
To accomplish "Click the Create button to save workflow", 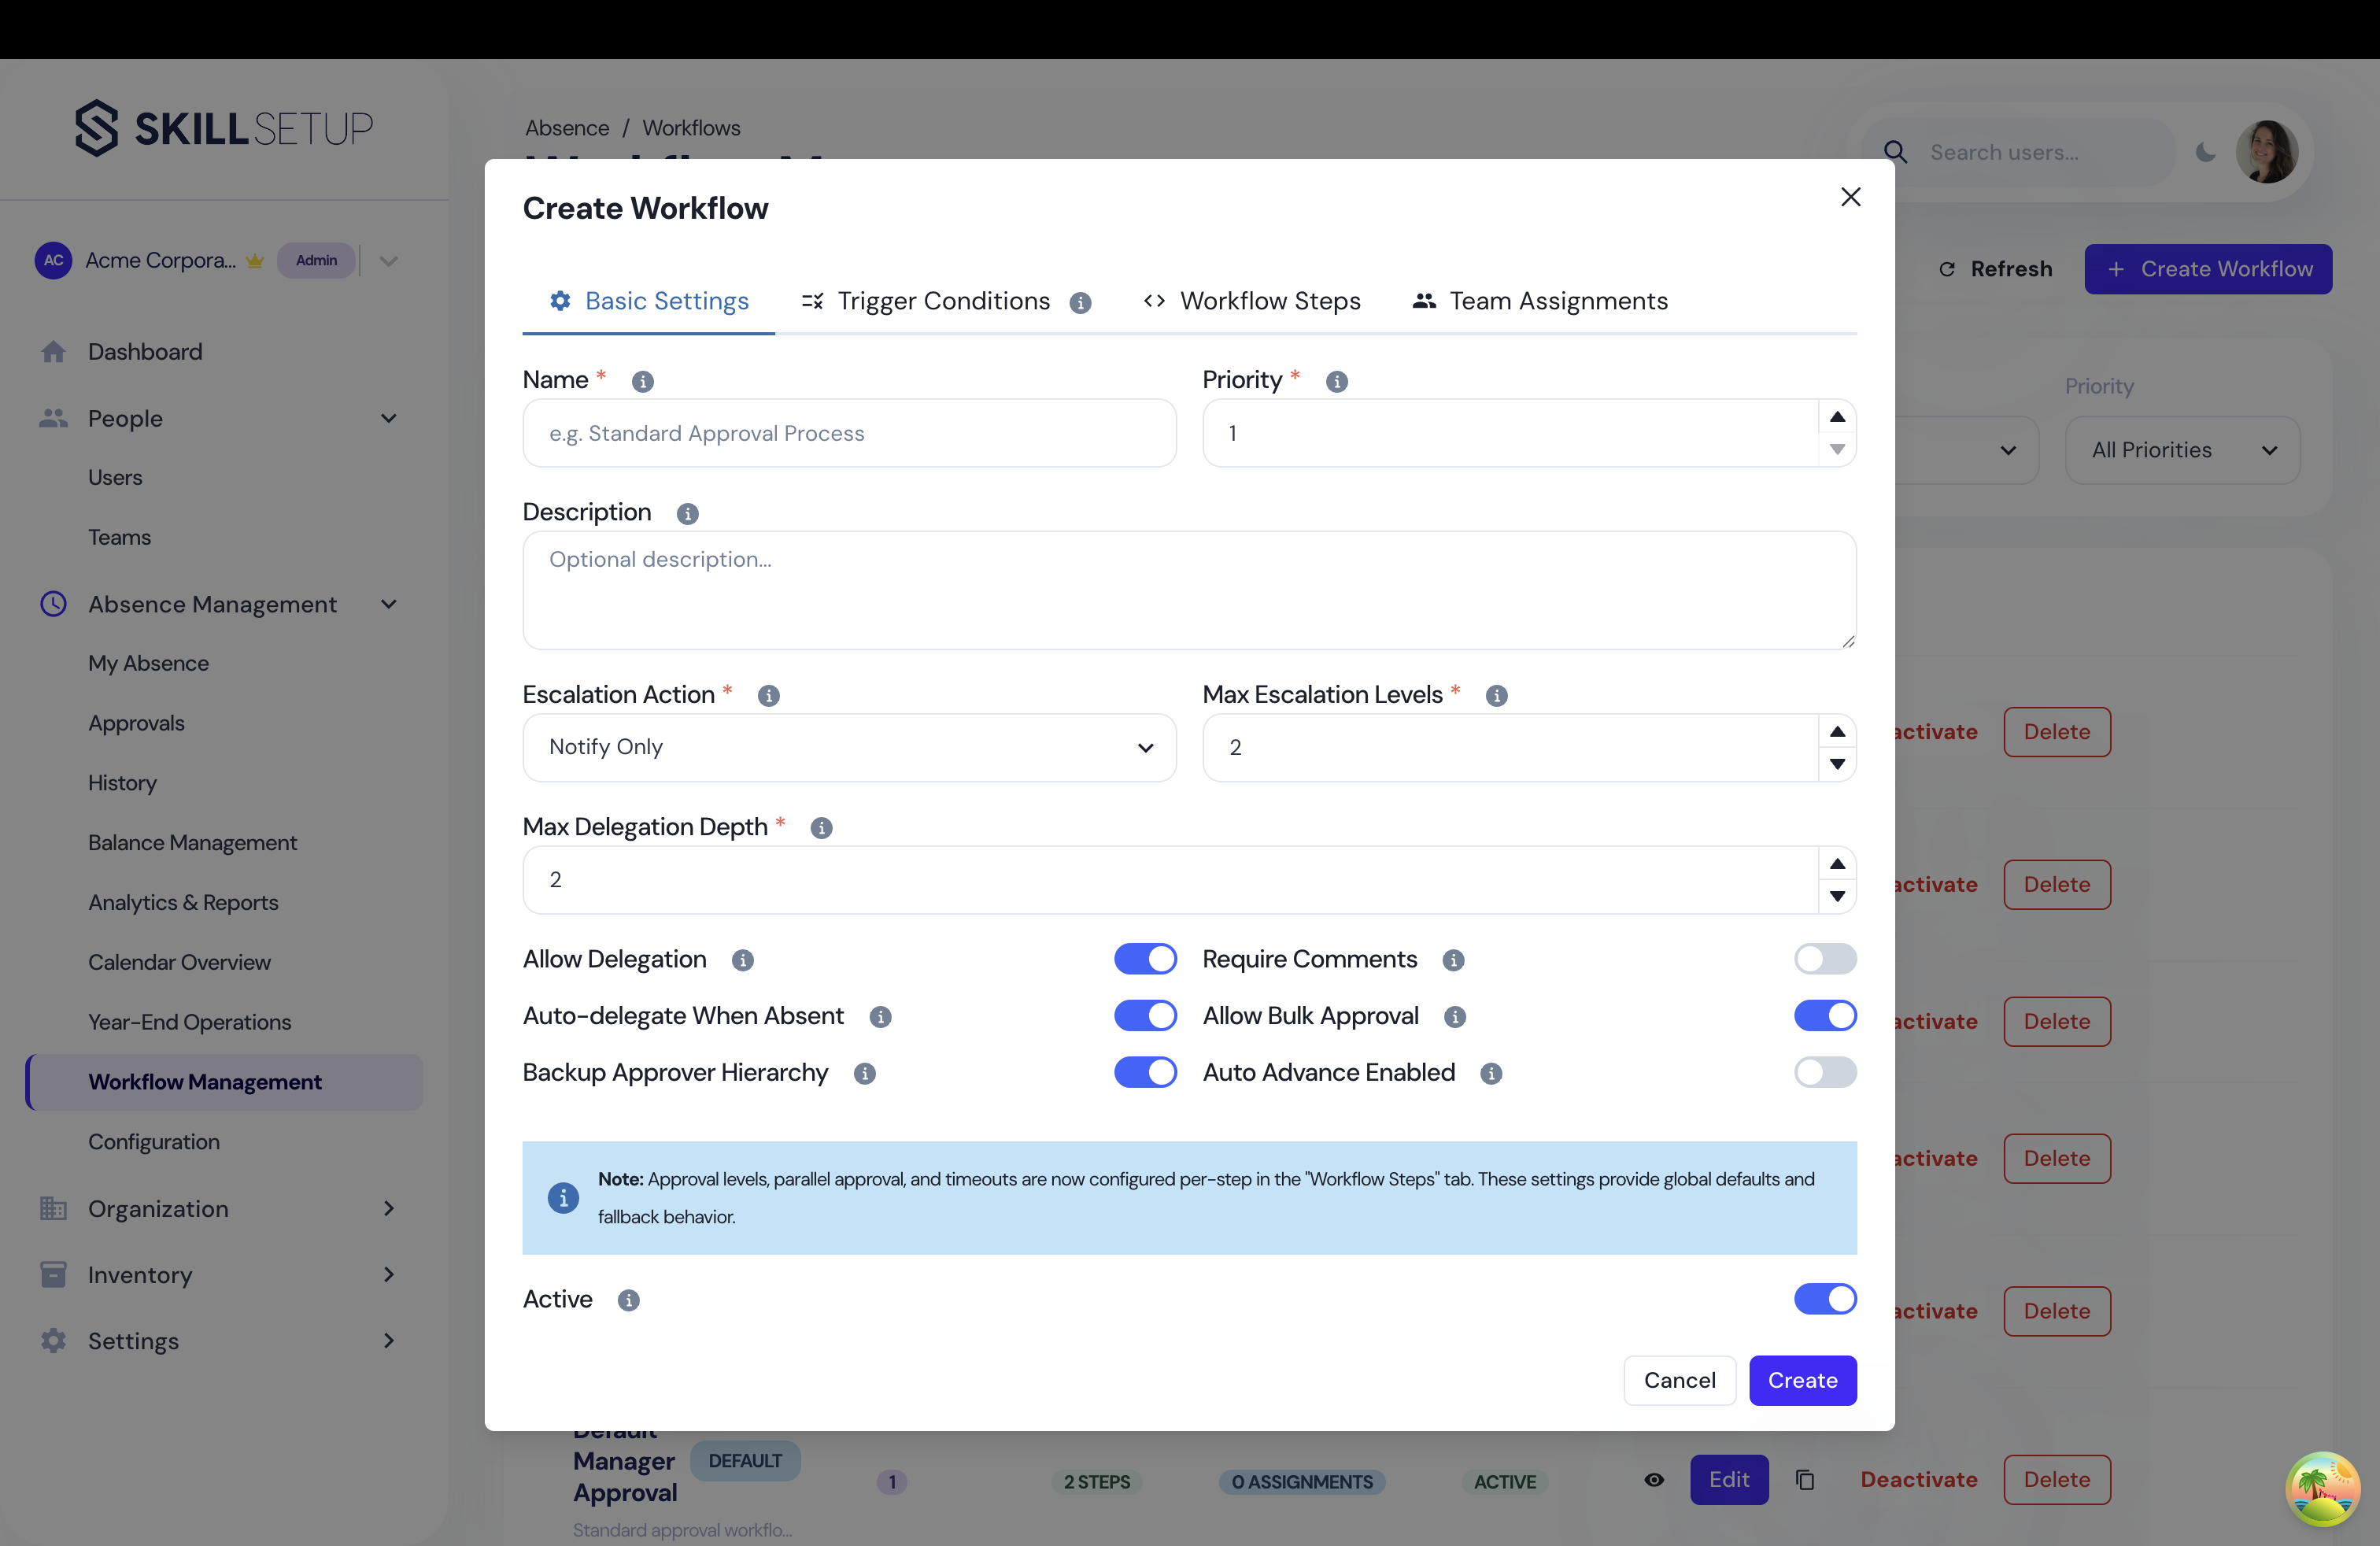I will 1802,1380.
